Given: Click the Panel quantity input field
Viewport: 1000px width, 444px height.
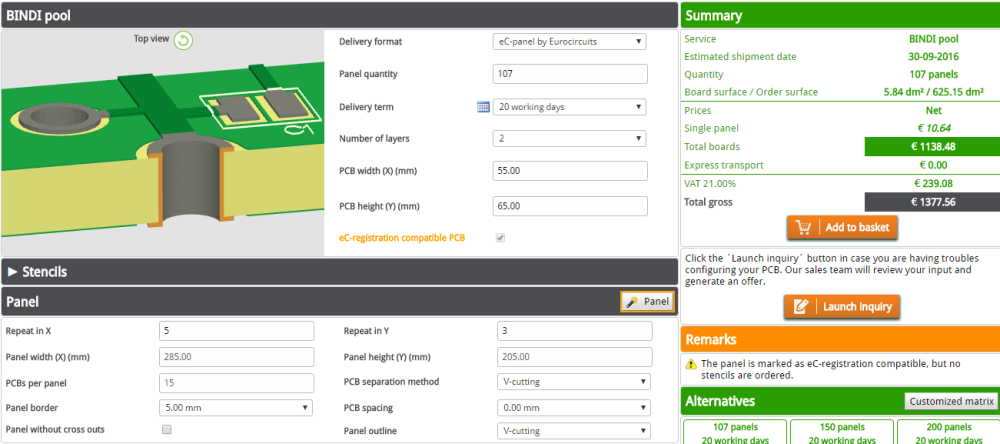Looking at the screenshot, I should click(x=570, y=74).
